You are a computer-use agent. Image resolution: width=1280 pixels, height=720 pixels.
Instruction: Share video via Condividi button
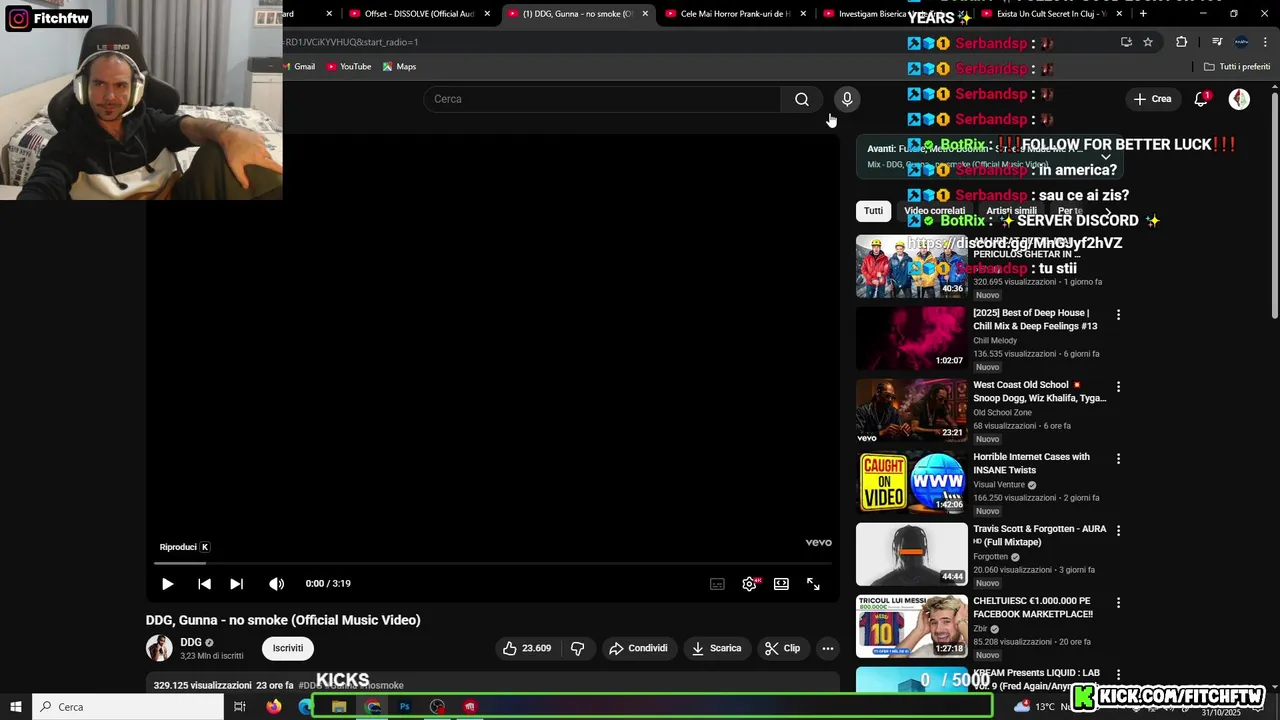coord(638,648)
